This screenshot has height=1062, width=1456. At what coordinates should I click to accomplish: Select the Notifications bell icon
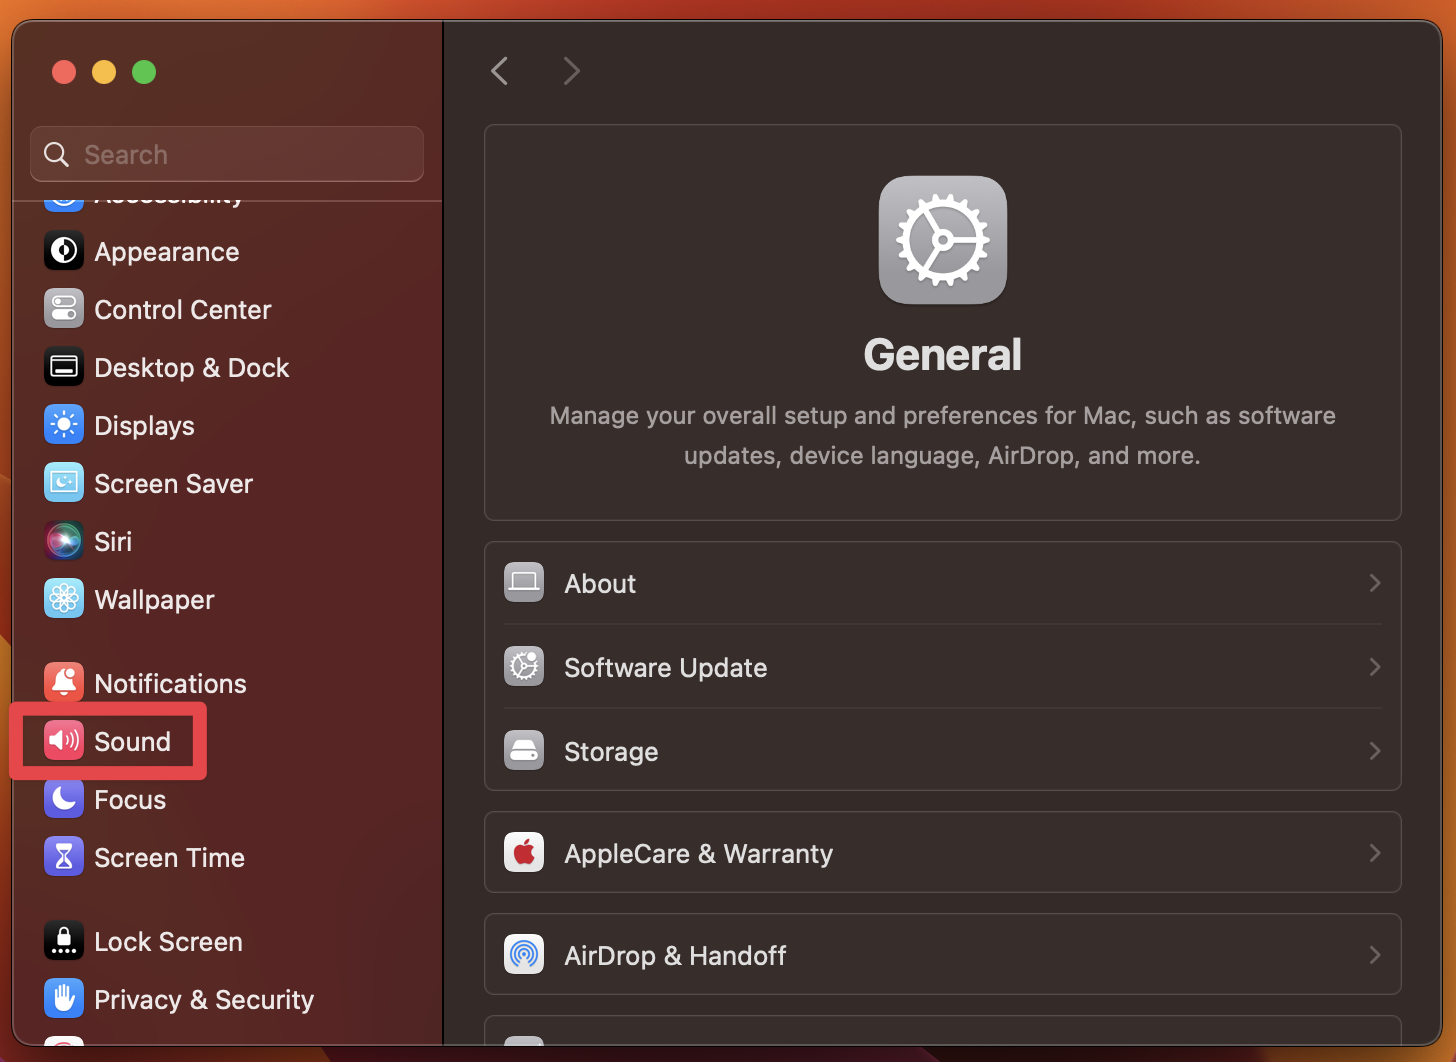pos(63,682)
